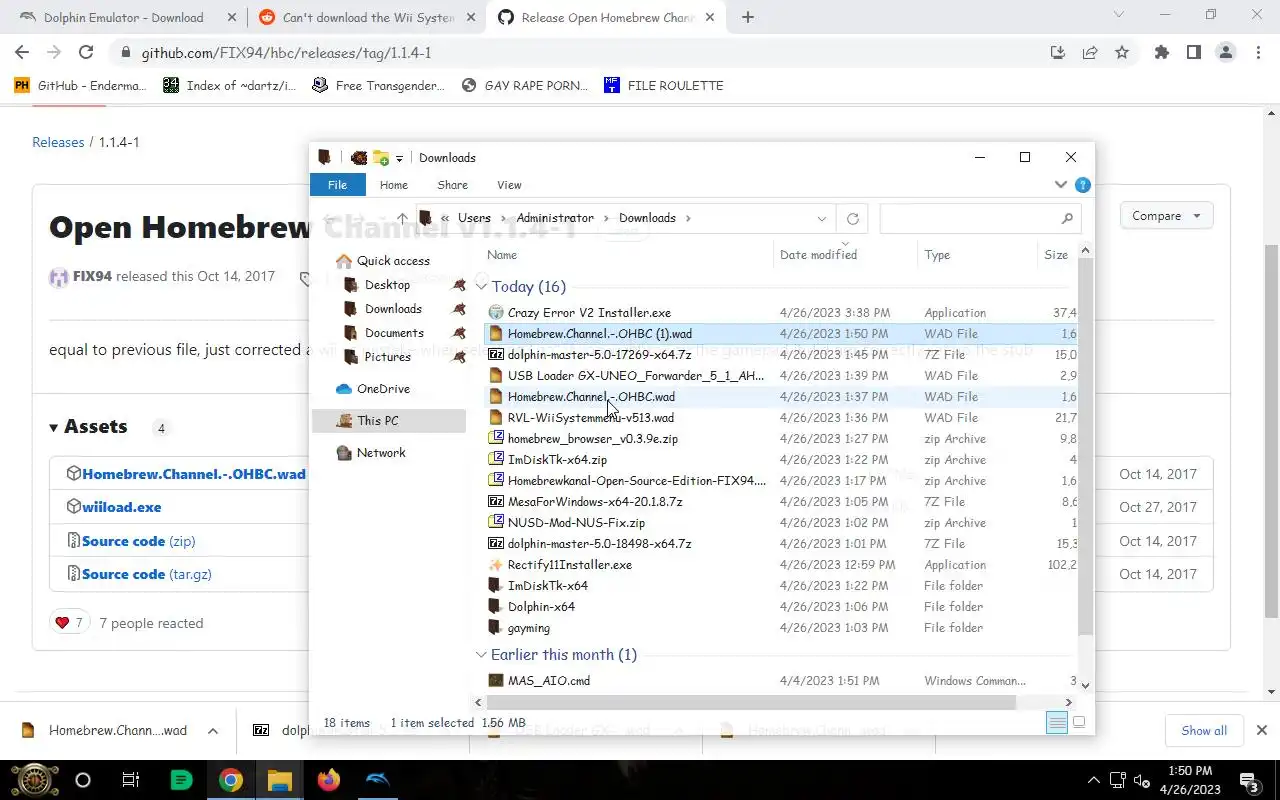Click the volume icon in system tray
This screenshot has height=800, width=1280.
pos(1143,780)
